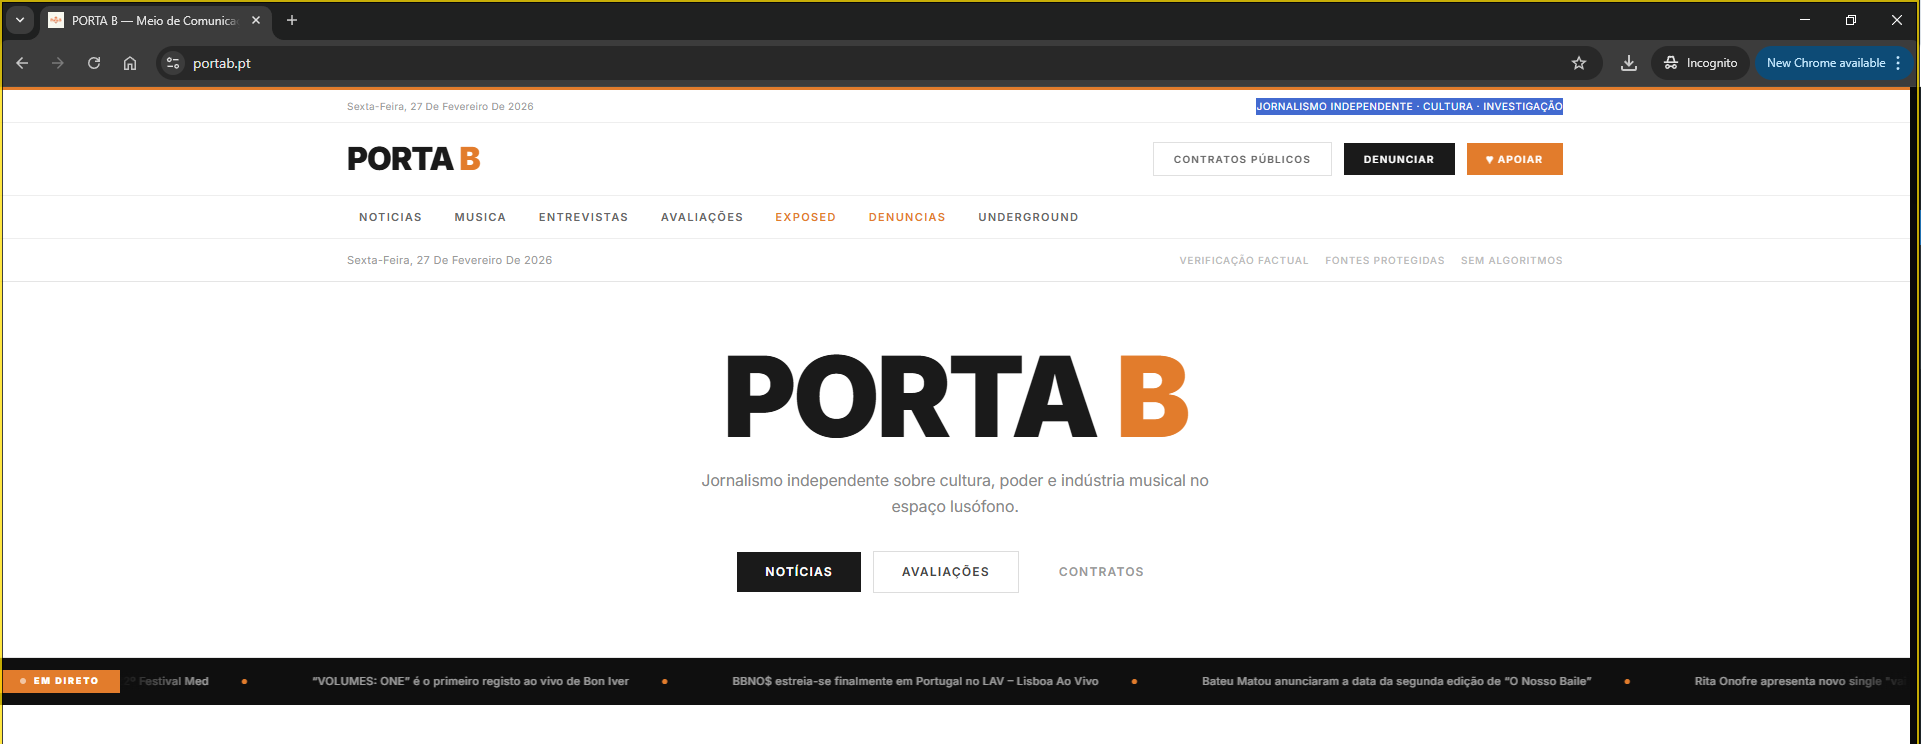Open Bateu Matou O Nosso Baile headline
Screen dimensions: 1921x744
(1397, 681)
